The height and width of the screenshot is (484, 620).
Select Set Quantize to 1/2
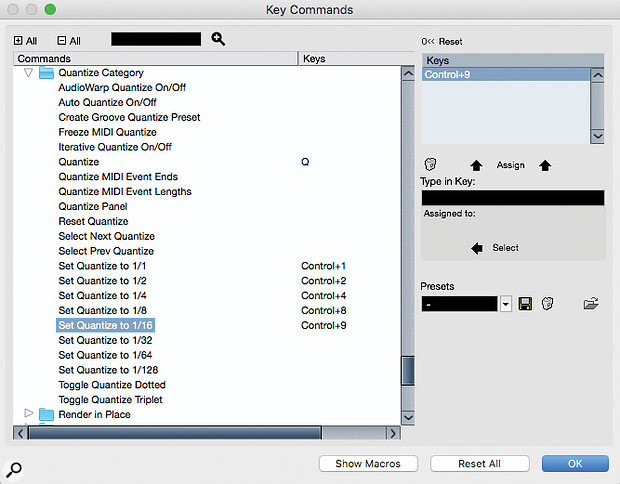pos(102,281)
